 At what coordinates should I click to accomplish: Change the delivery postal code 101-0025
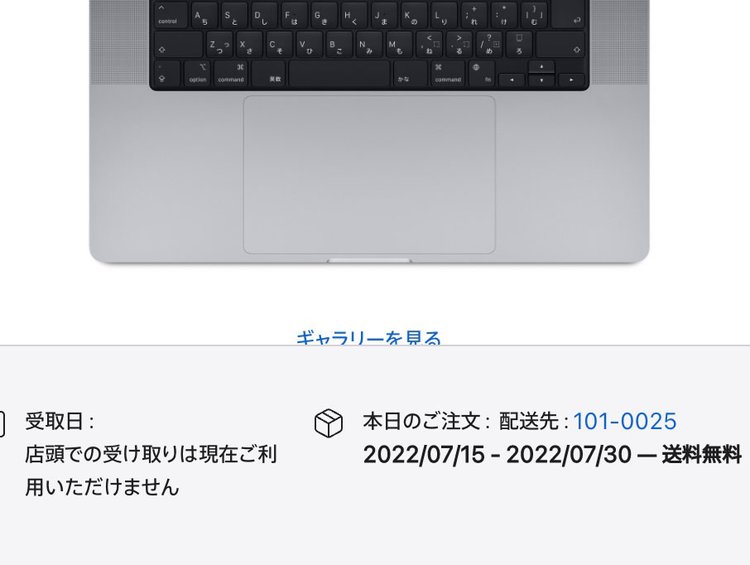point(625,421)
